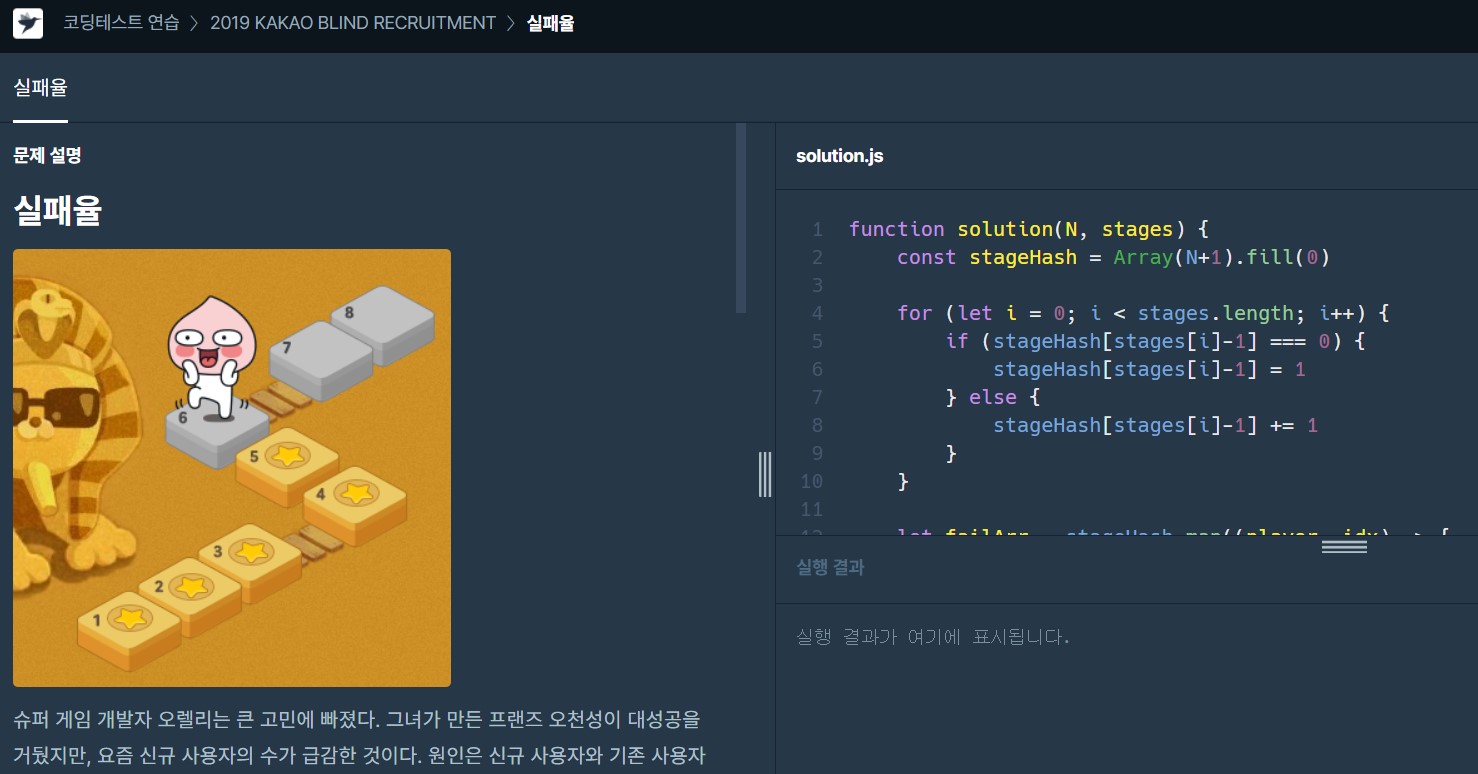The height and width of the screenshot is (774, 1478).
Task: Select the solution.js file tab
Action: [839, 156]
